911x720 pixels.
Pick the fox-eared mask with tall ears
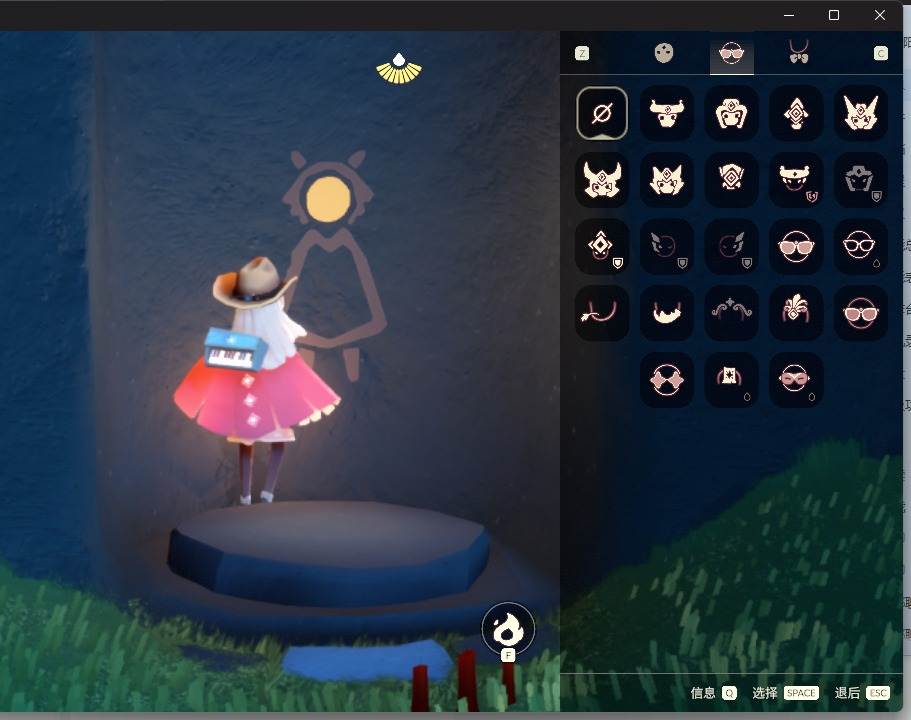(x=861, y=113)
